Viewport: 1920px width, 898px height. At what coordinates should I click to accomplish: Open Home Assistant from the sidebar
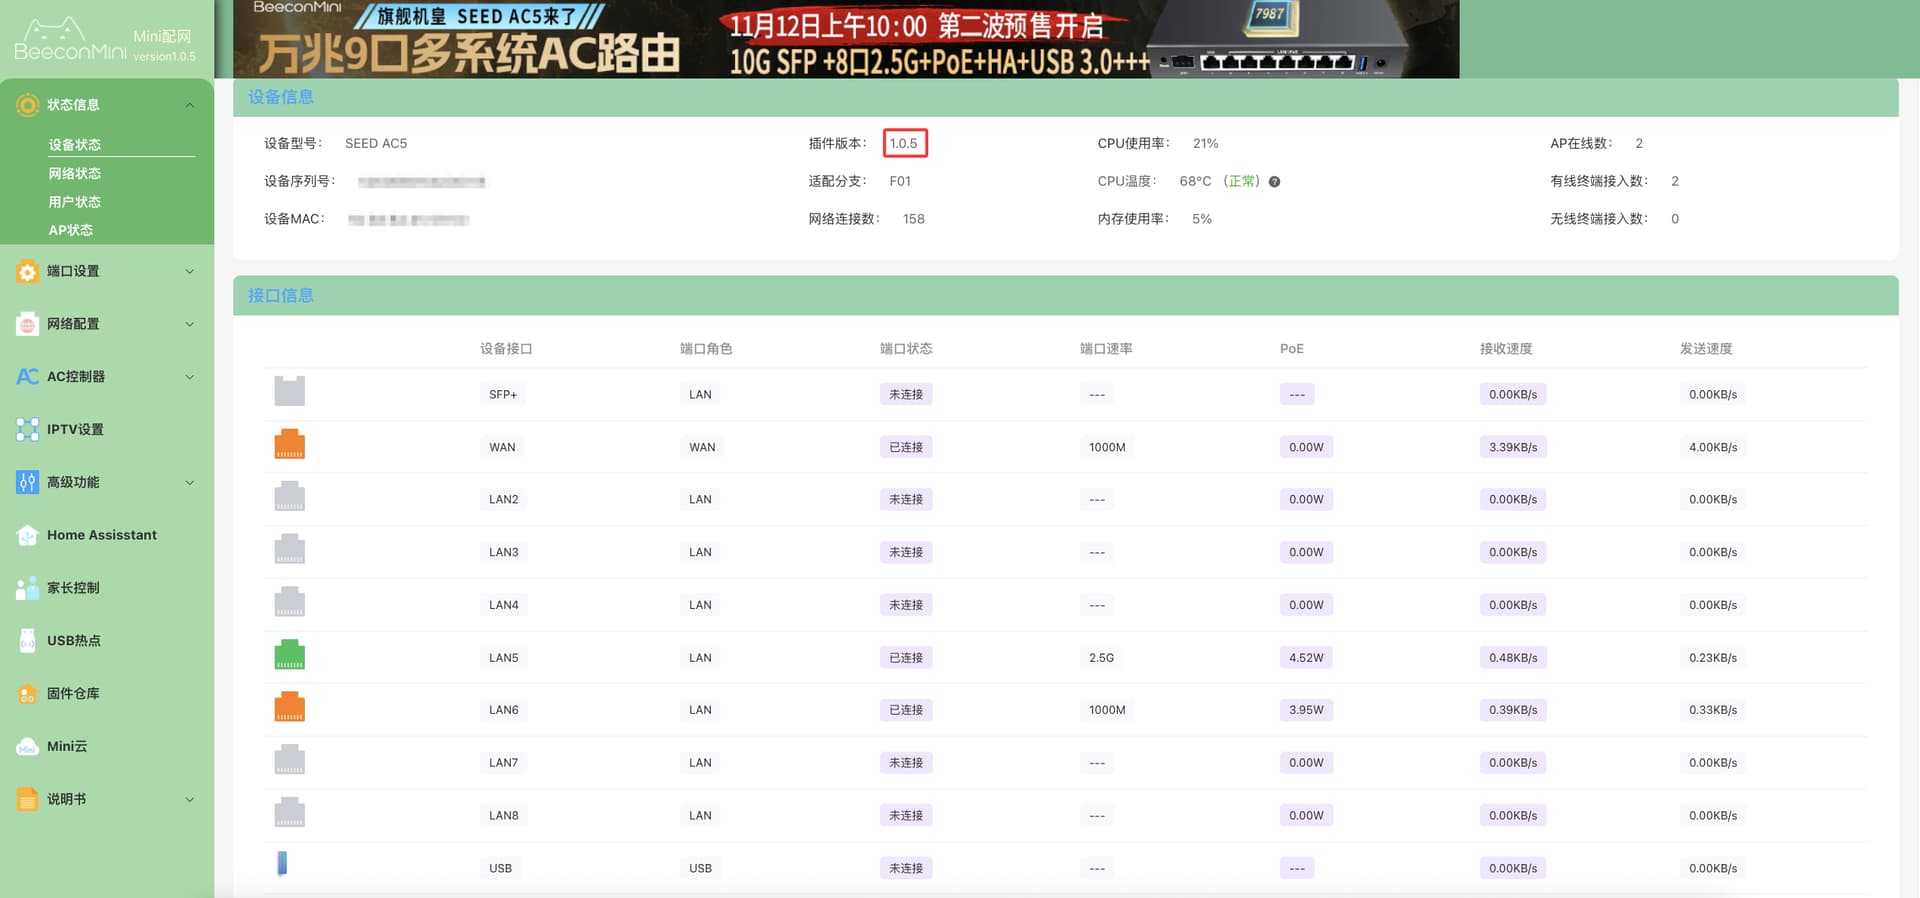coord(101,535)
